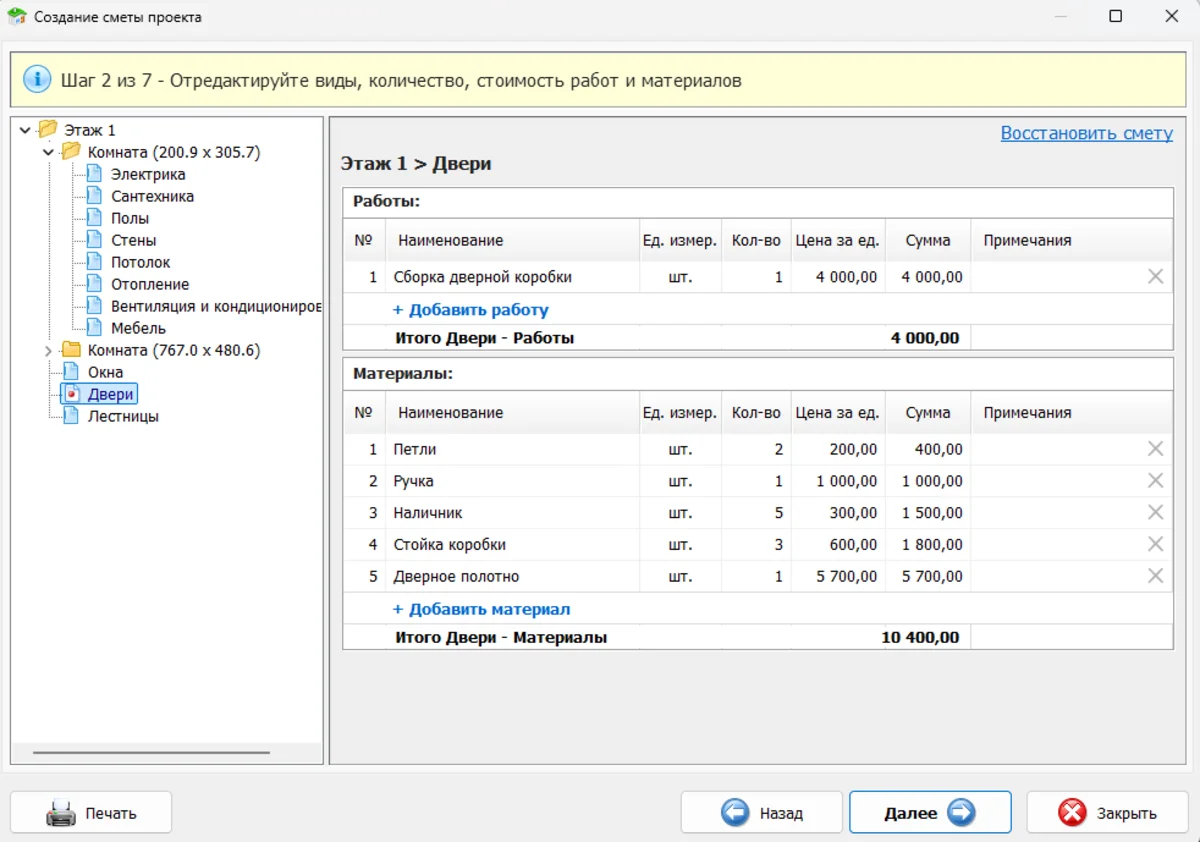Viewport: 1200px width, 842px height.
Task: Select Окна in the project tree
Action: [x=105, y=372]
